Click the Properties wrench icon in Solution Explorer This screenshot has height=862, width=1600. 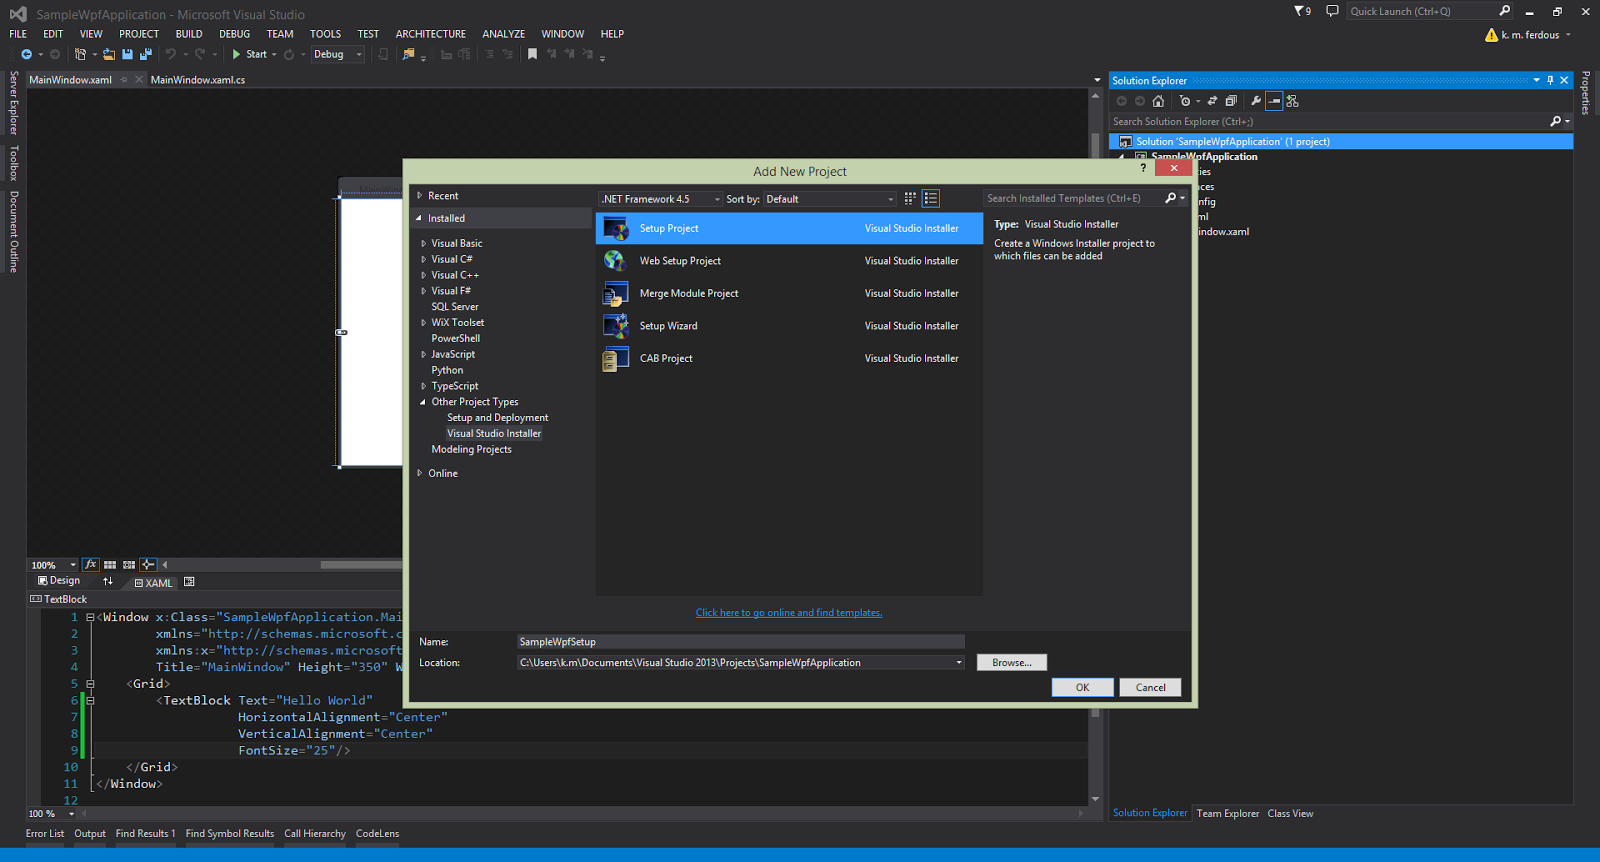coord(1256,101)
